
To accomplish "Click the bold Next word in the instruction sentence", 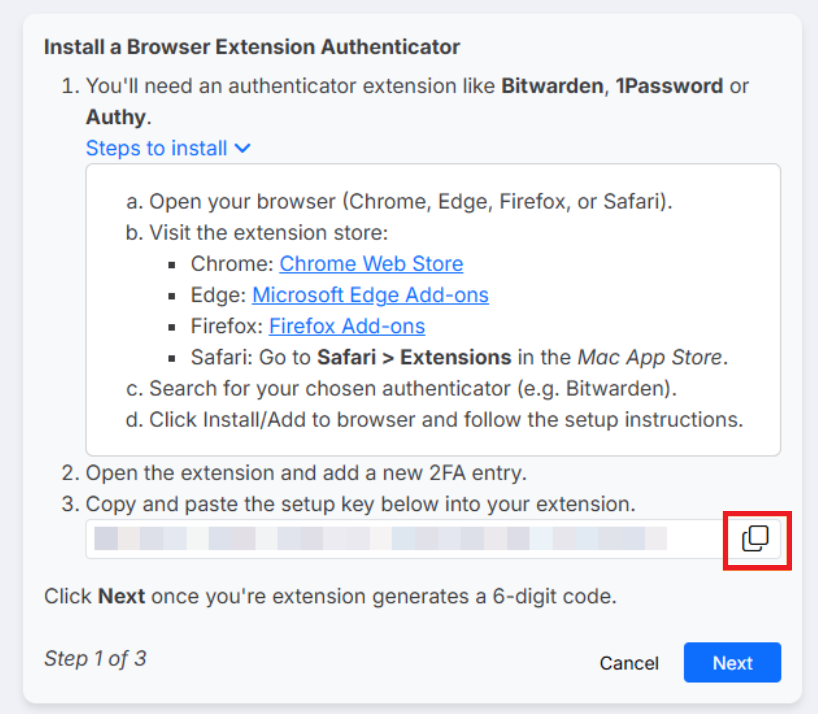I will [x=122, y=596].
